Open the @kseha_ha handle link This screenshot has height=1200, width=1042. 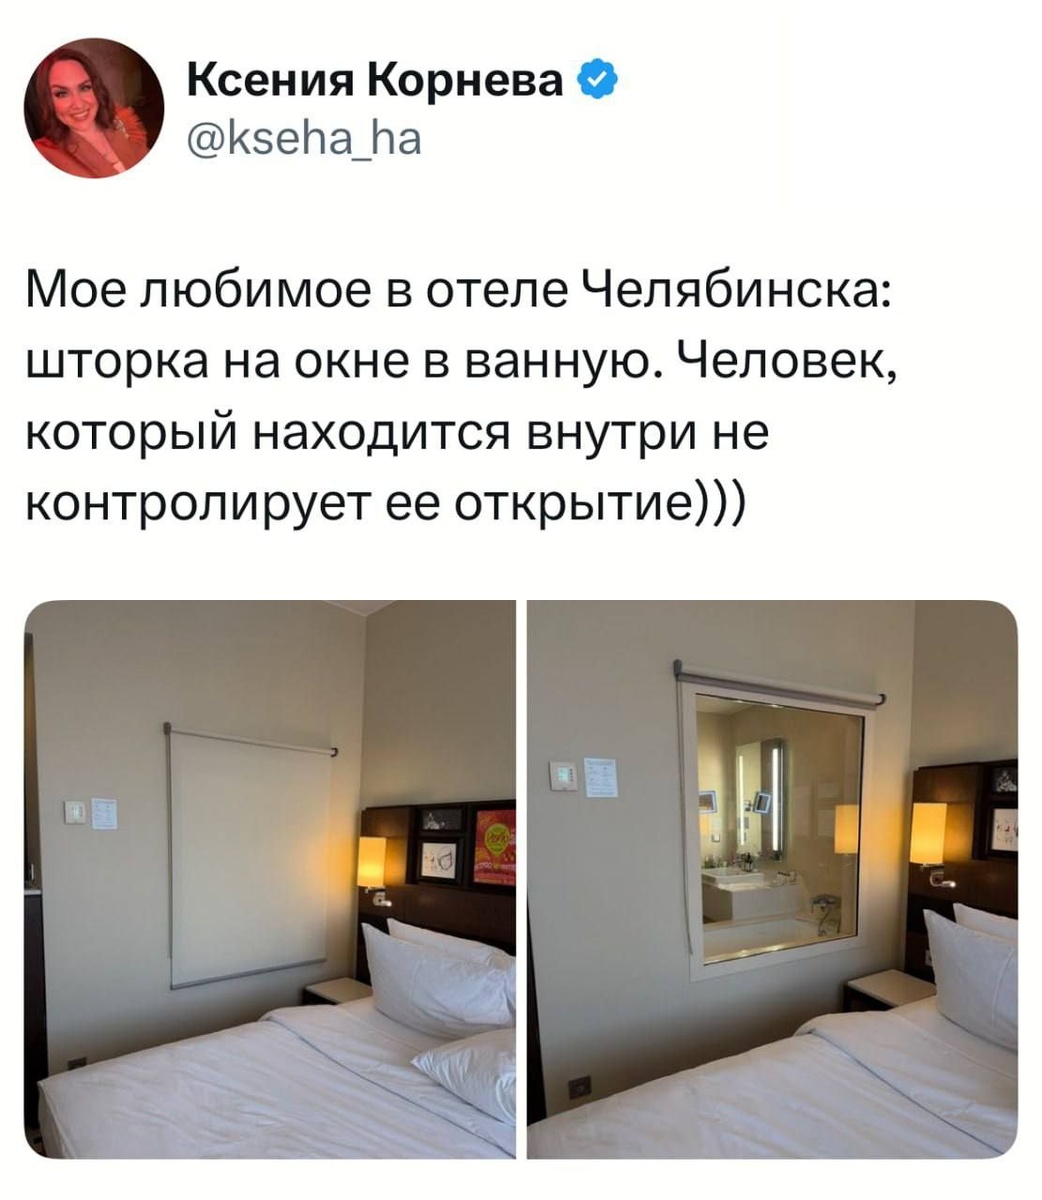pos(305,140)
